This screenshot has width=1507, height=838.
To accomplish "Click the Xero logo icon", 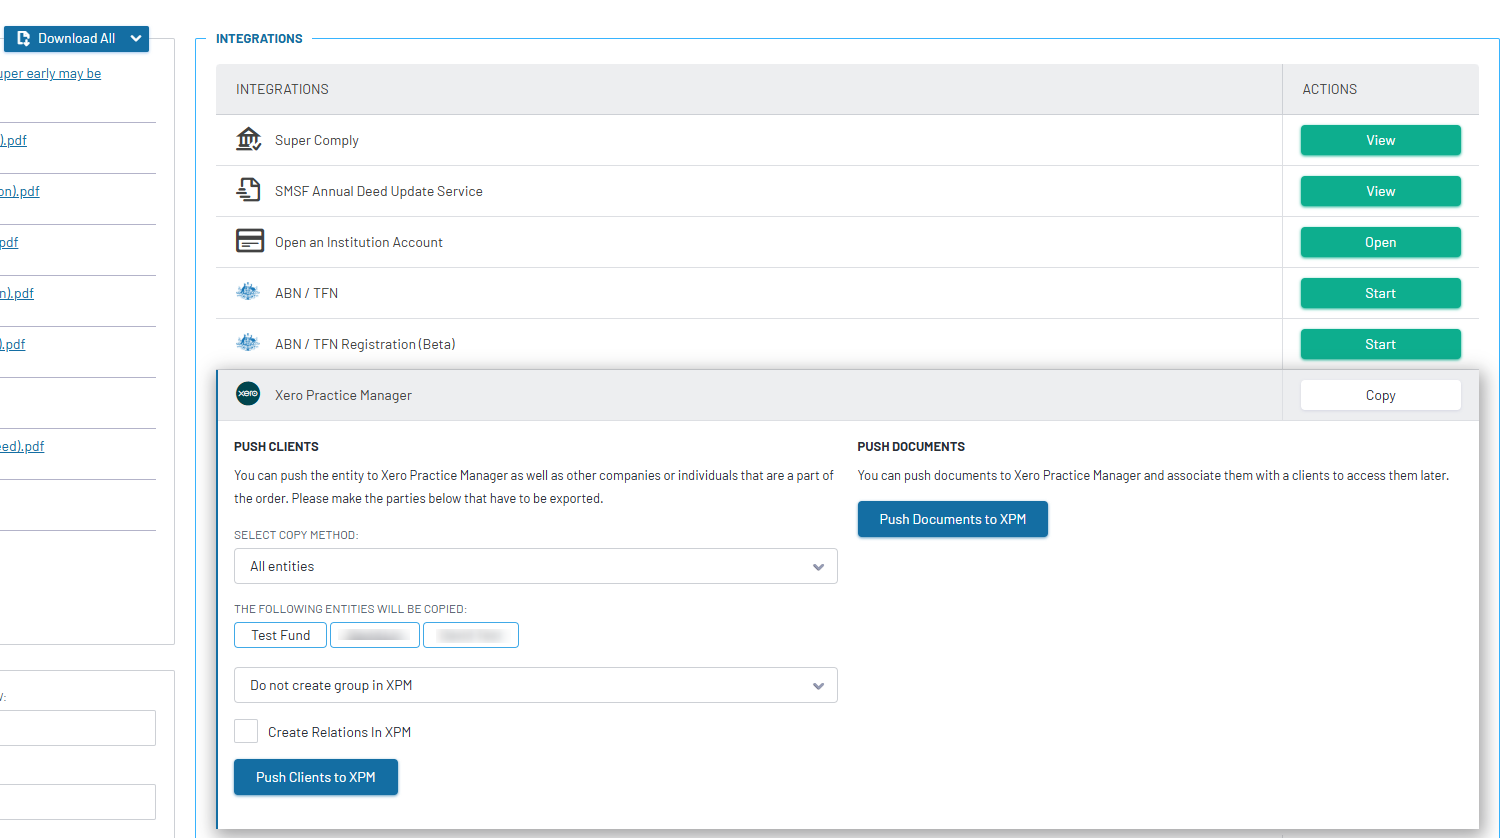I will click(x=248, y=394).
